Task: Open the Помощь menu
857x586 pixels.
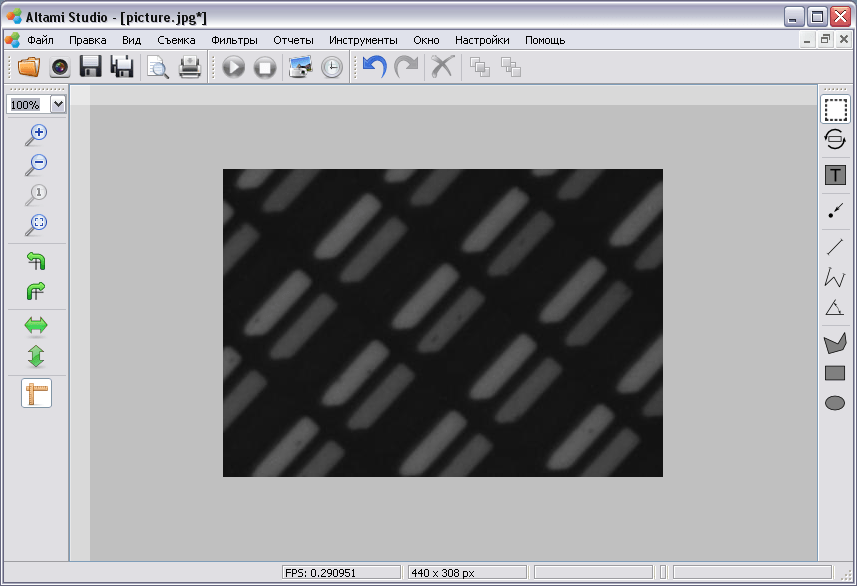Action: pyautogui.click(x=545, y=40)
